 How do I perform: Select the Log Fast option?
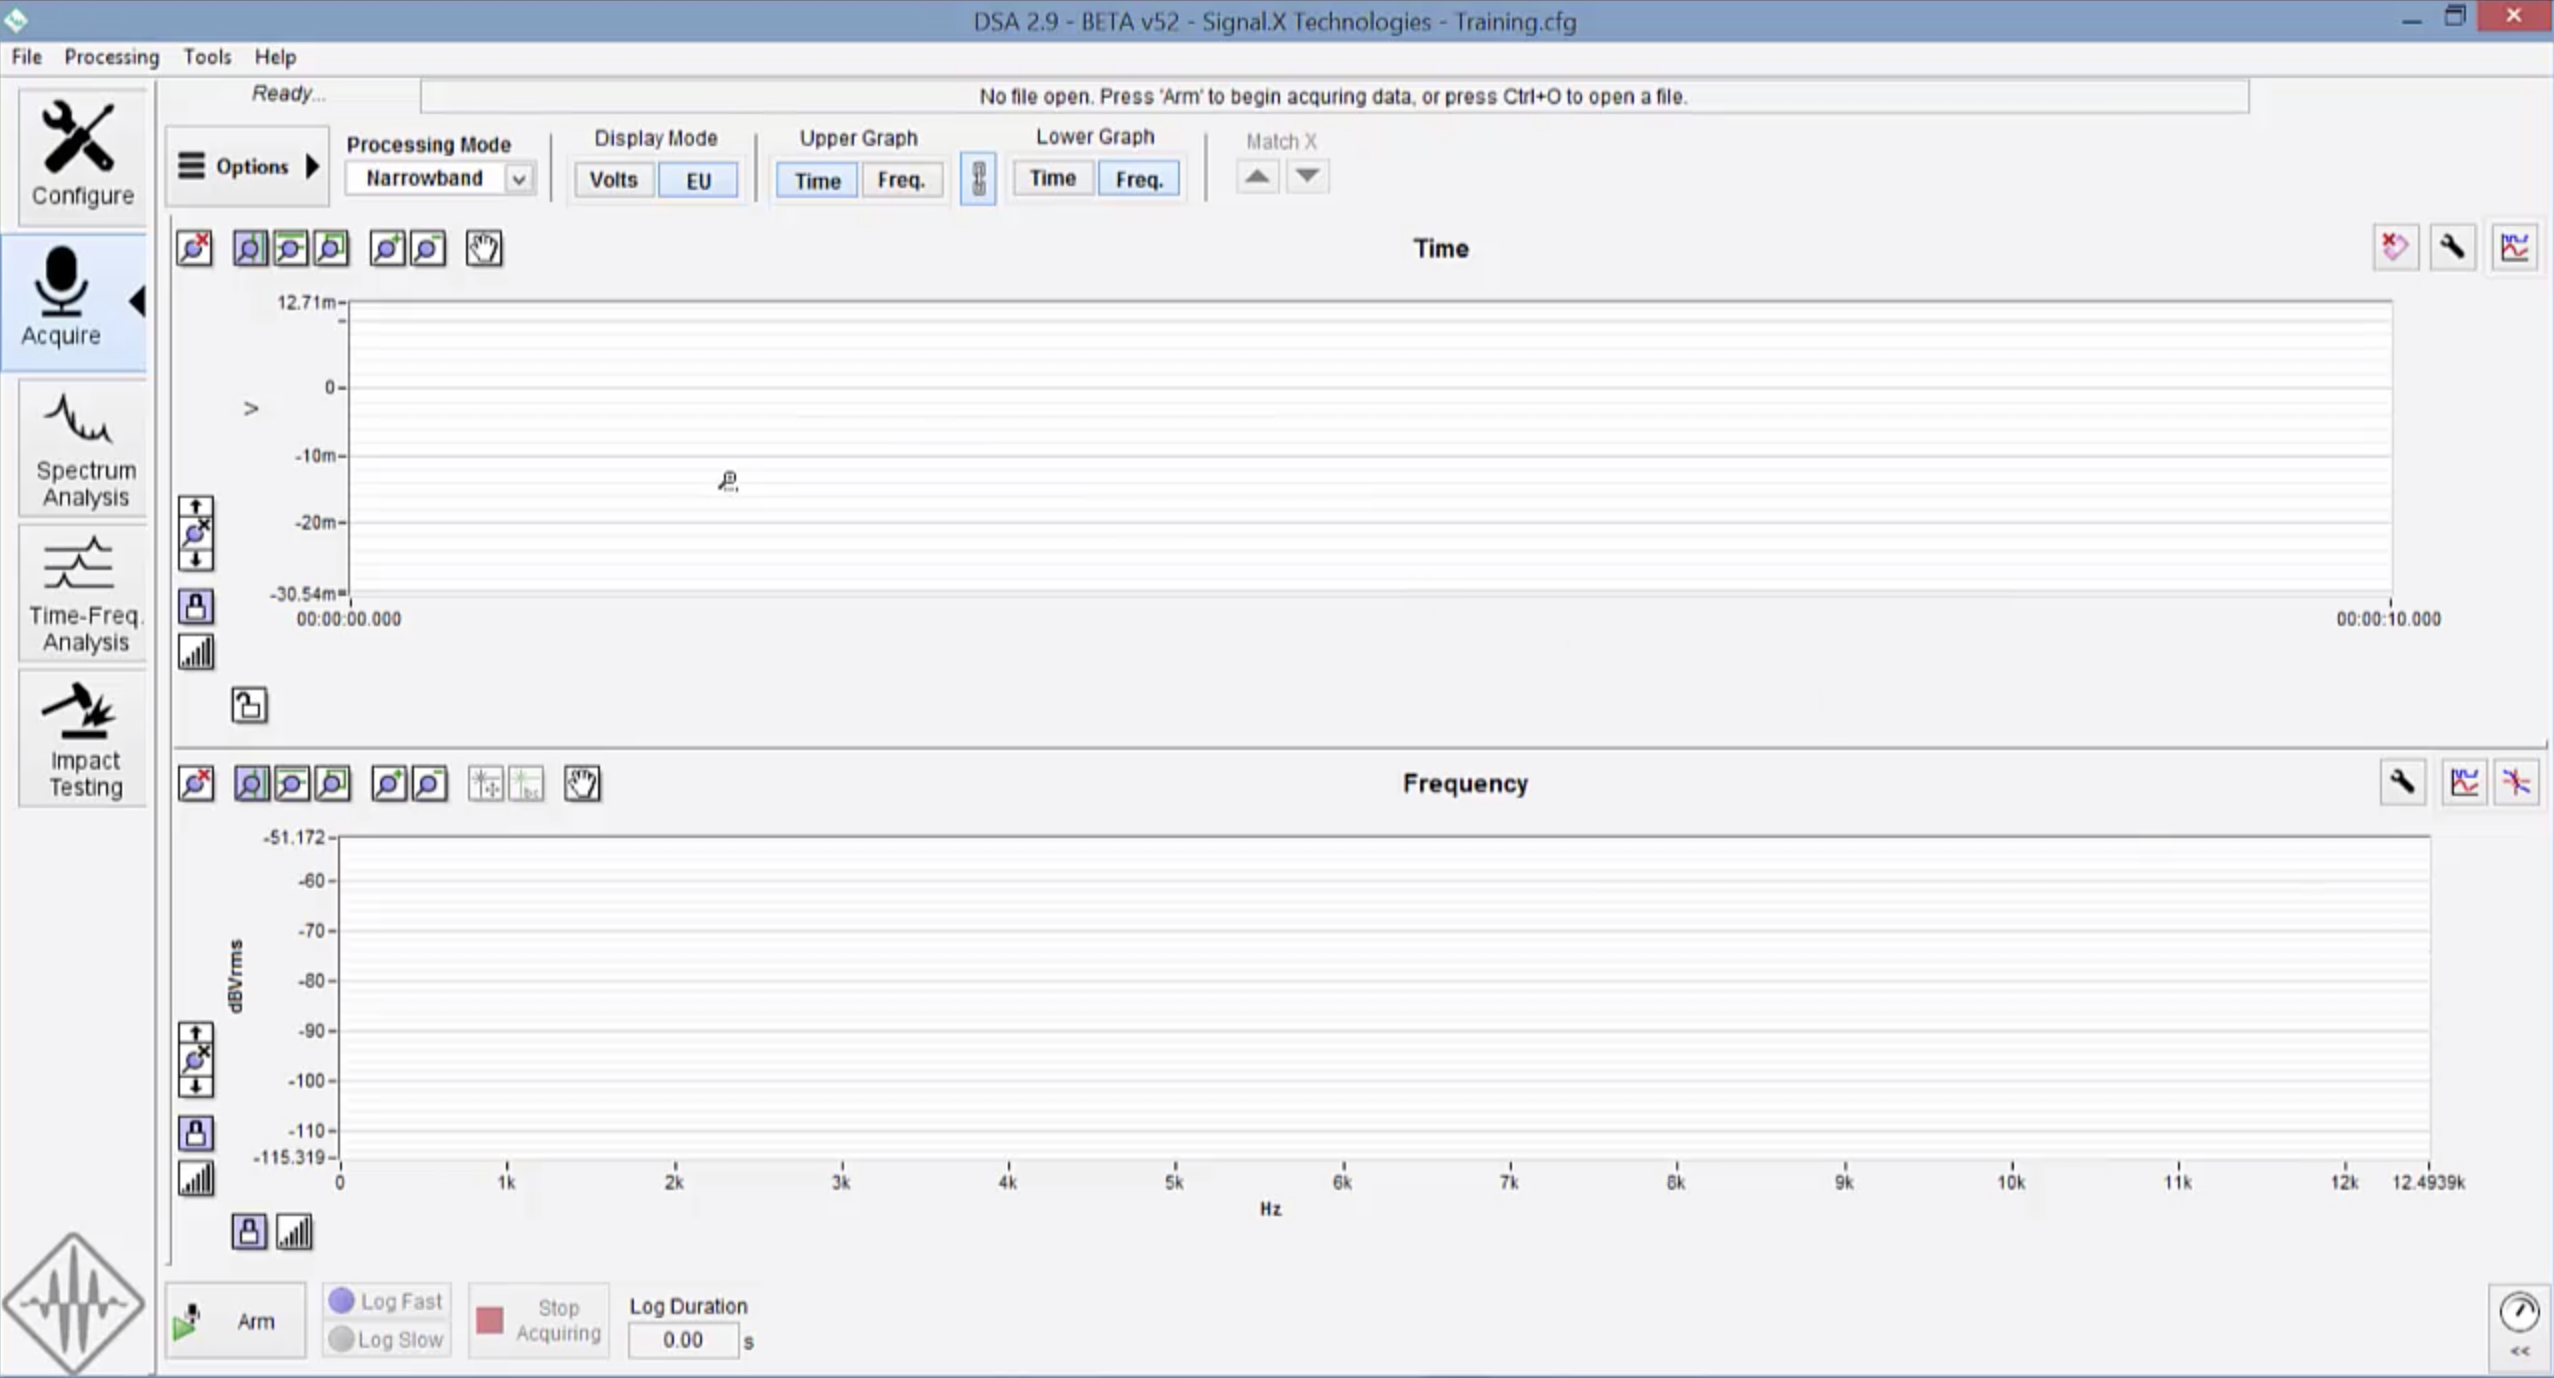(387, 1301)
